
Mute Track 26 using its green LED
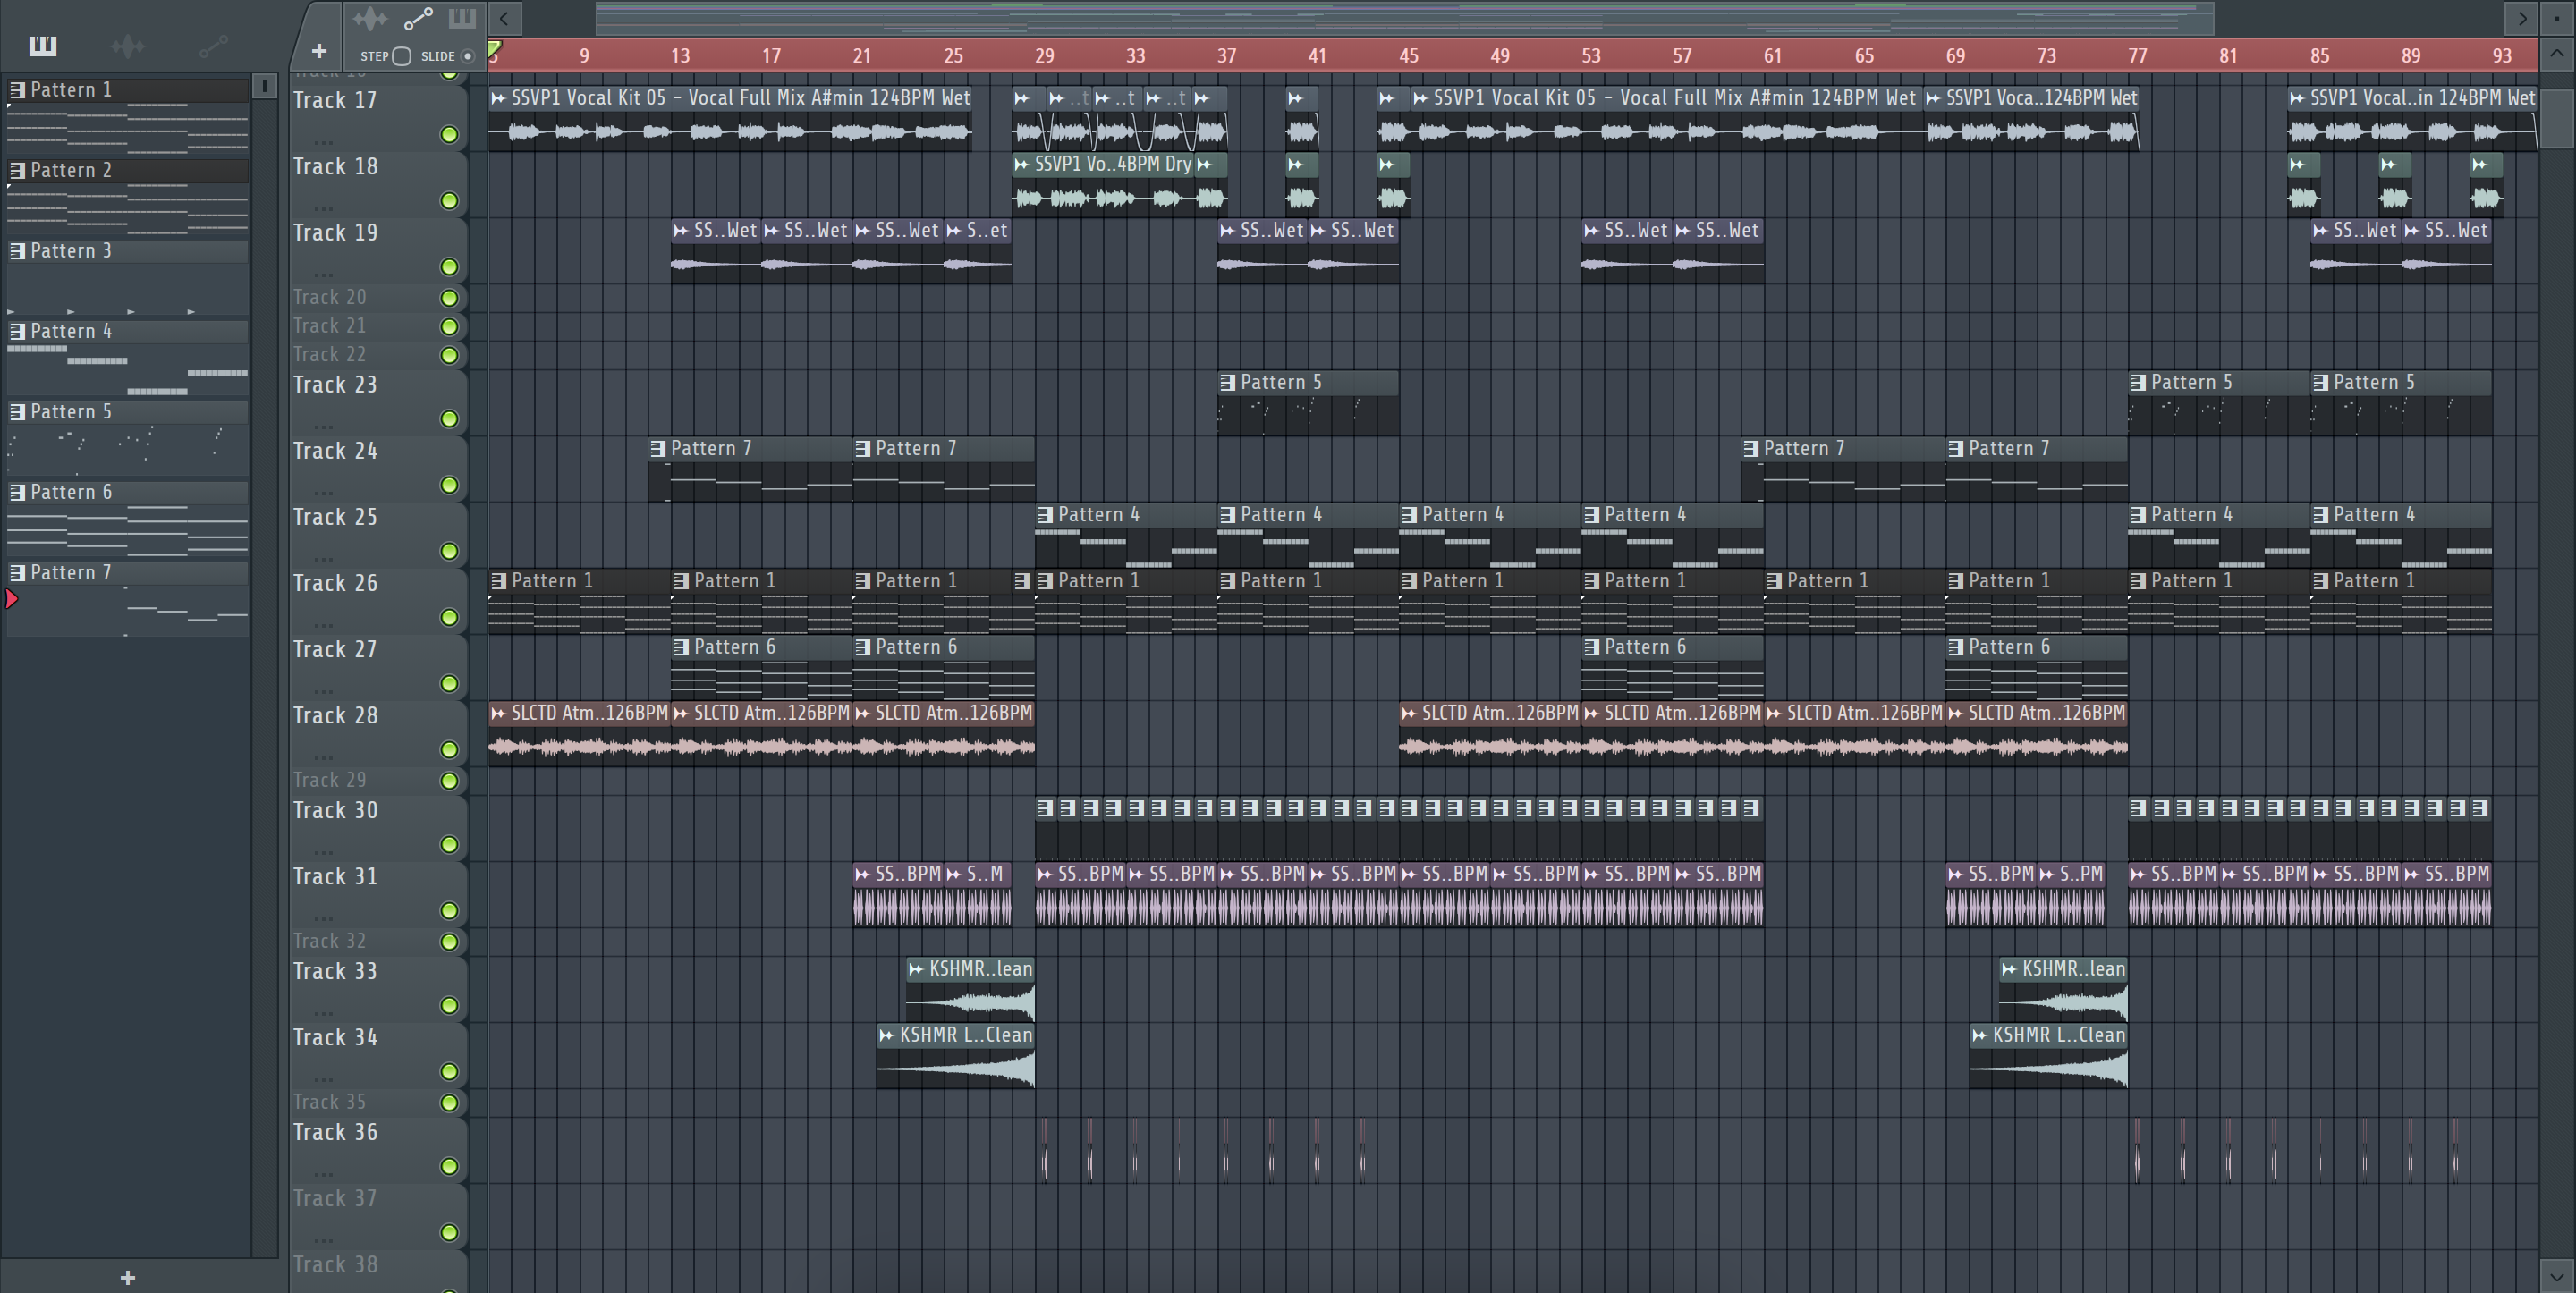pyautogui.click(x=450, y=618)
